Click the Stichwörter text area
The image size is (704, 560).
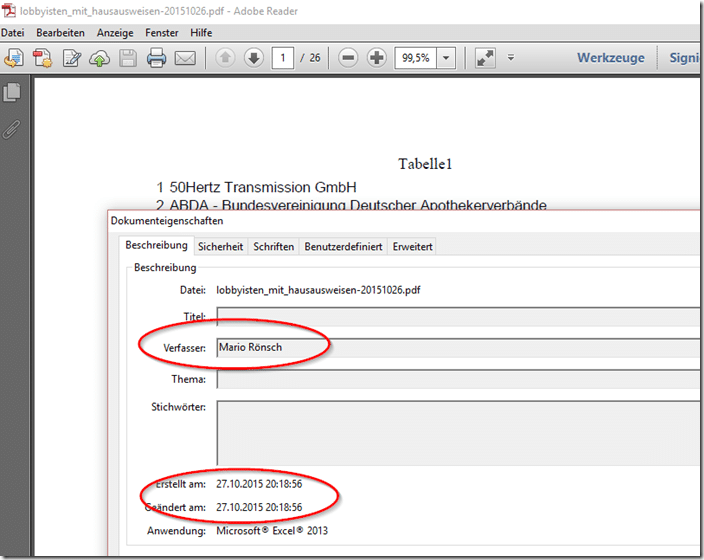[x=458, y=433]
